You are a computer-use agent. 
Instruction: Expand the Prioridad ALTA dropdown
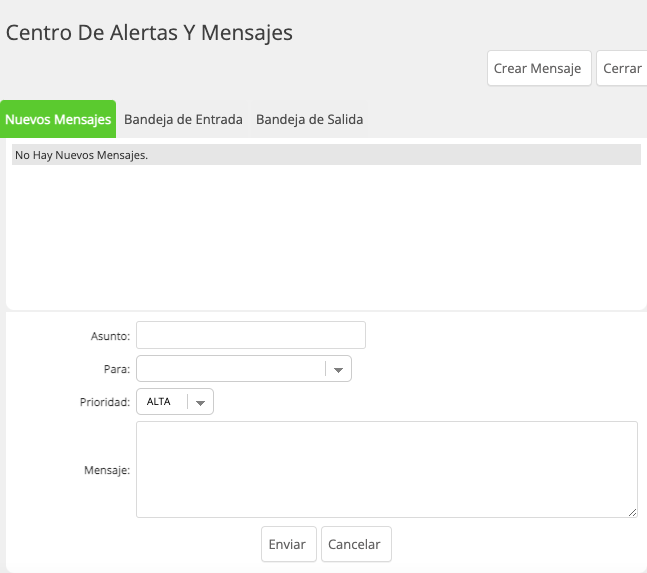(175, 401)
